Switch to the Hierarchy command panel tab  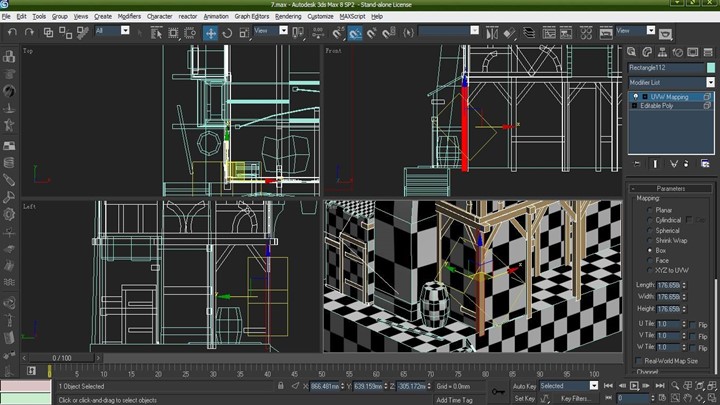[x=662, y=52]
